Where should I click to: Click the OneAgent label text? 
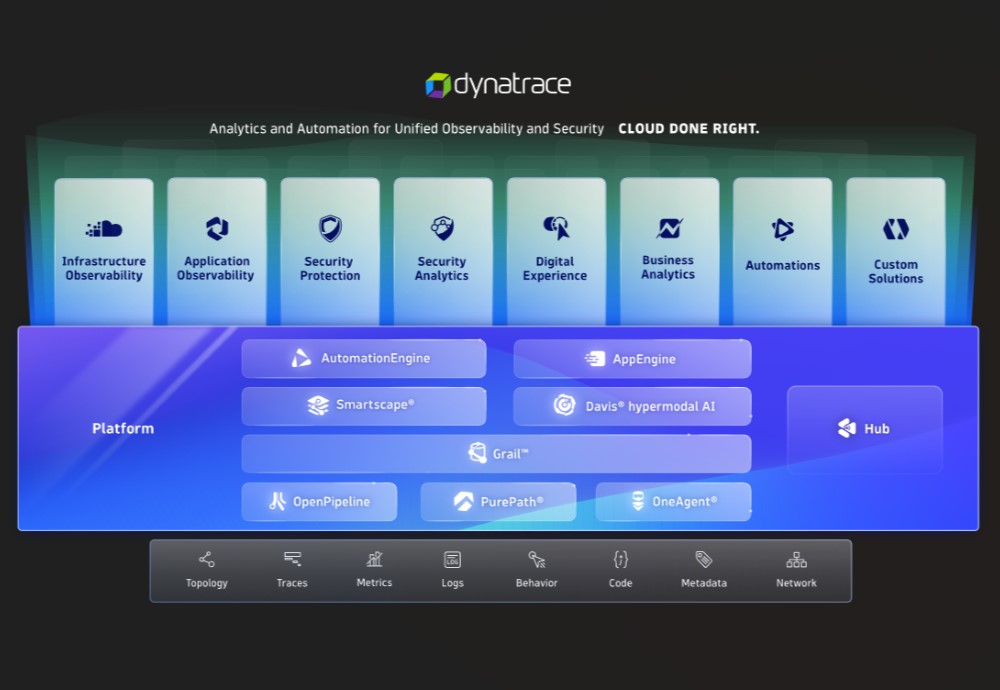684,502
